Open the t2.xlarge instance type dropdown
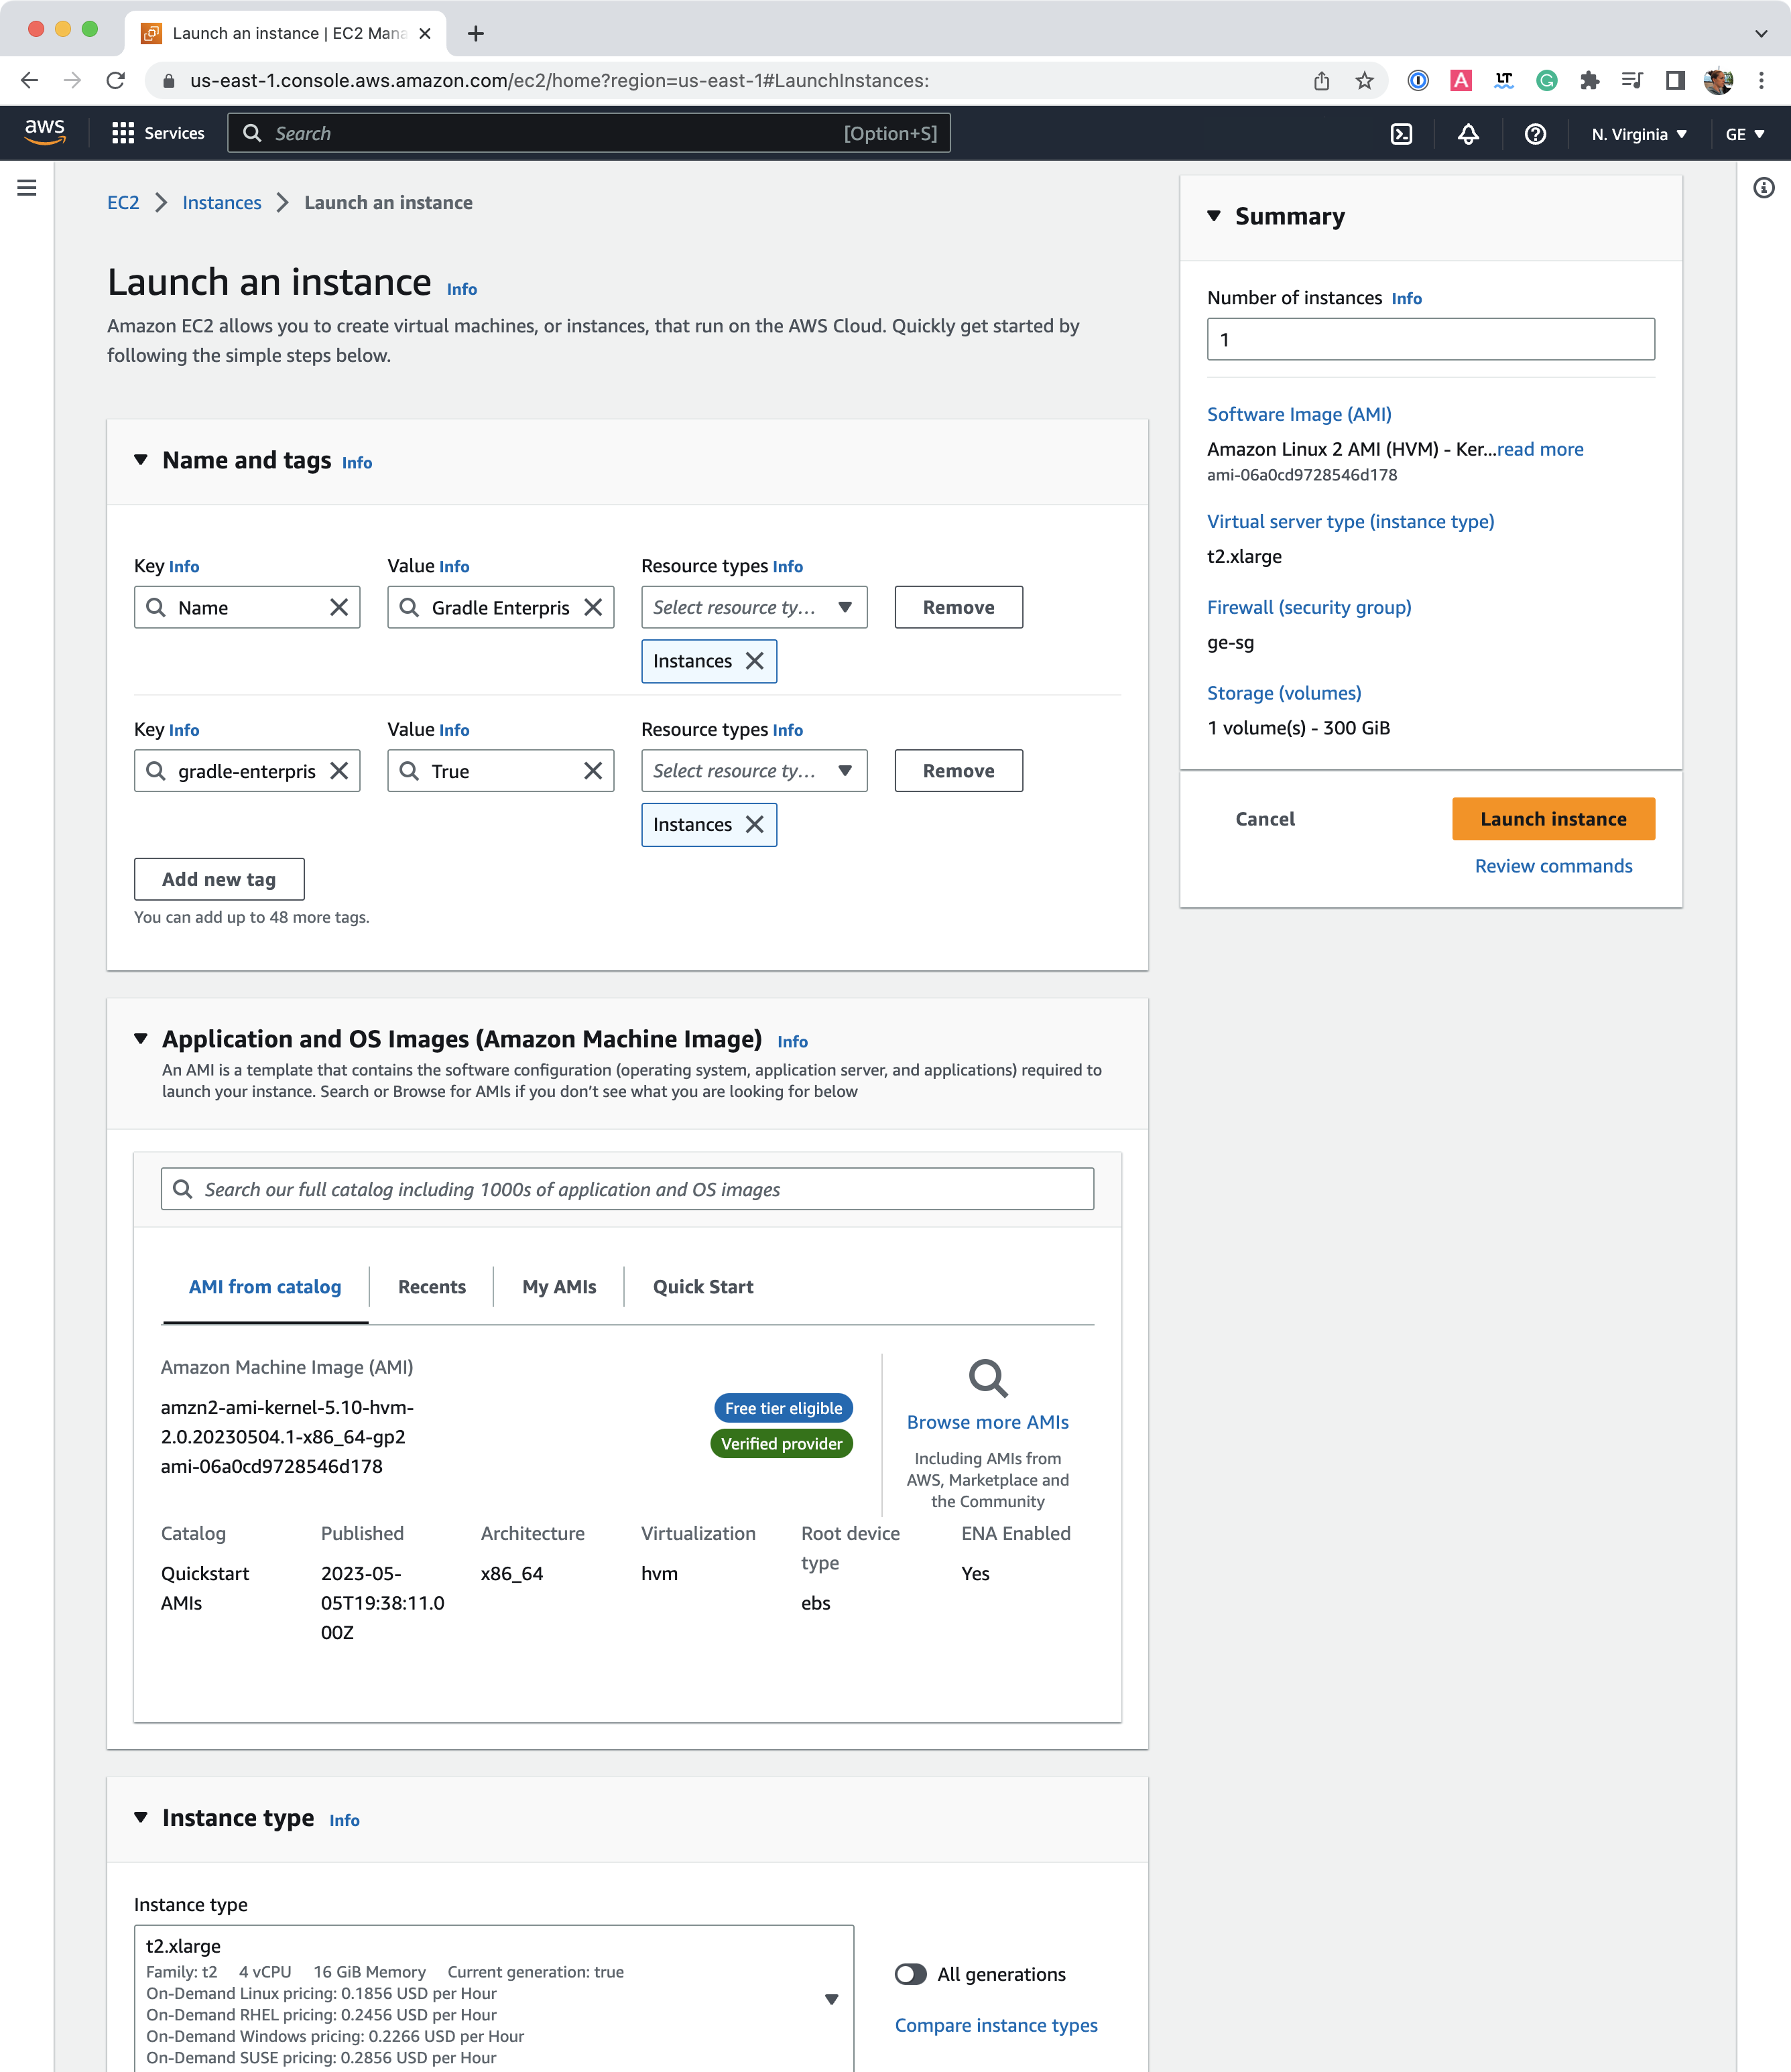Viewport: 1791px width, 2072px height. click(494, 1999)
